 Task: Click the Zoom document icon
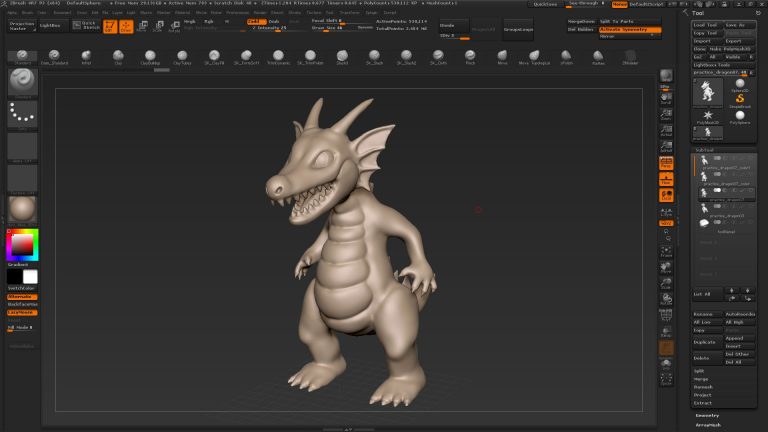click(666, 115)
